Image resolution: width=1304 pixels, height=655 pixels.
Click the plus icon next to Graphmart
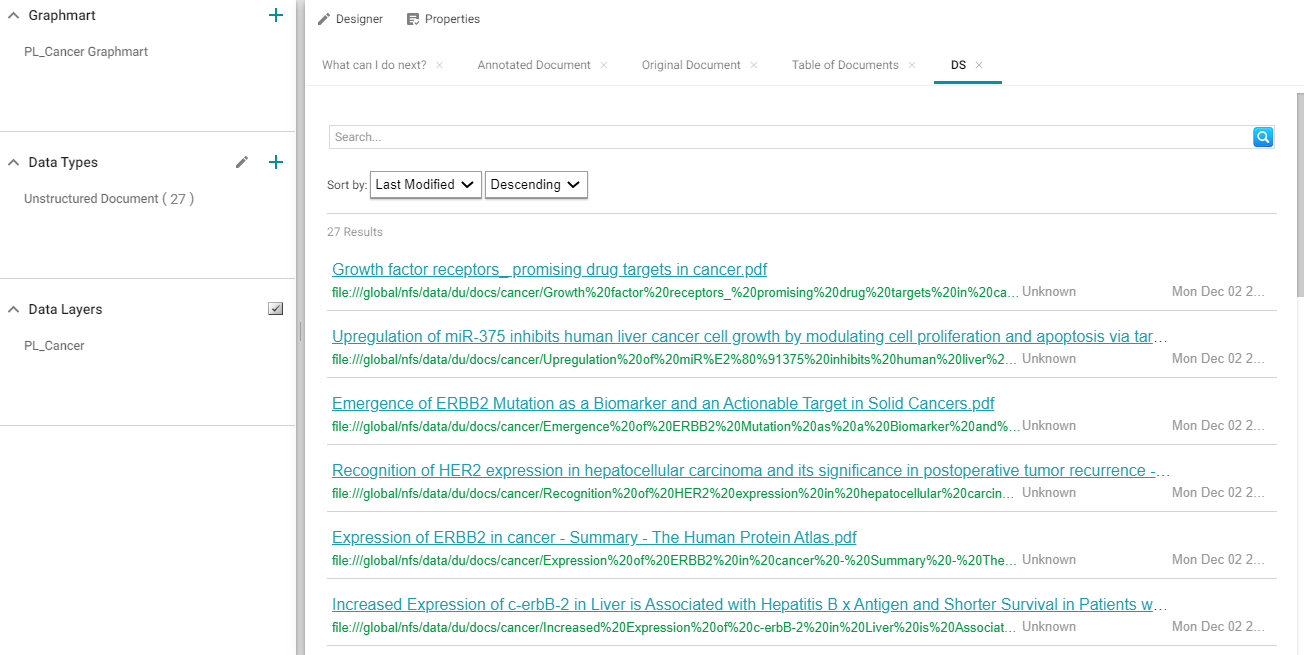pos(276,16)
